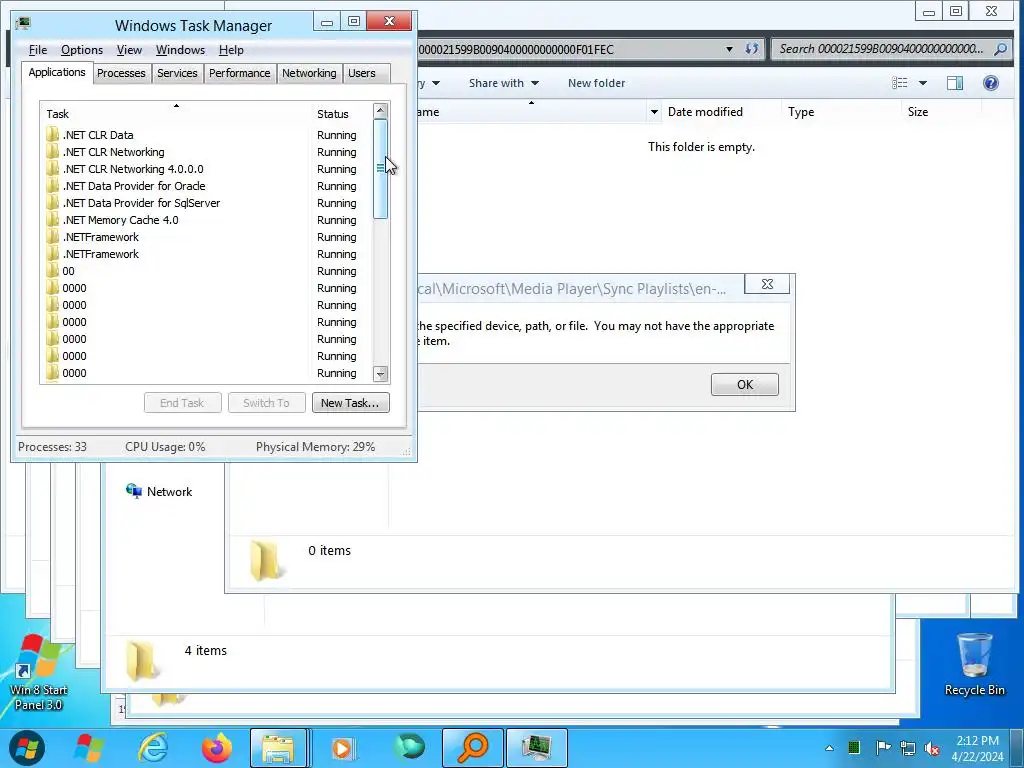
Task: Open Windows menu in Task Manager
Action: pyautogui.click(x=180, y=50)
